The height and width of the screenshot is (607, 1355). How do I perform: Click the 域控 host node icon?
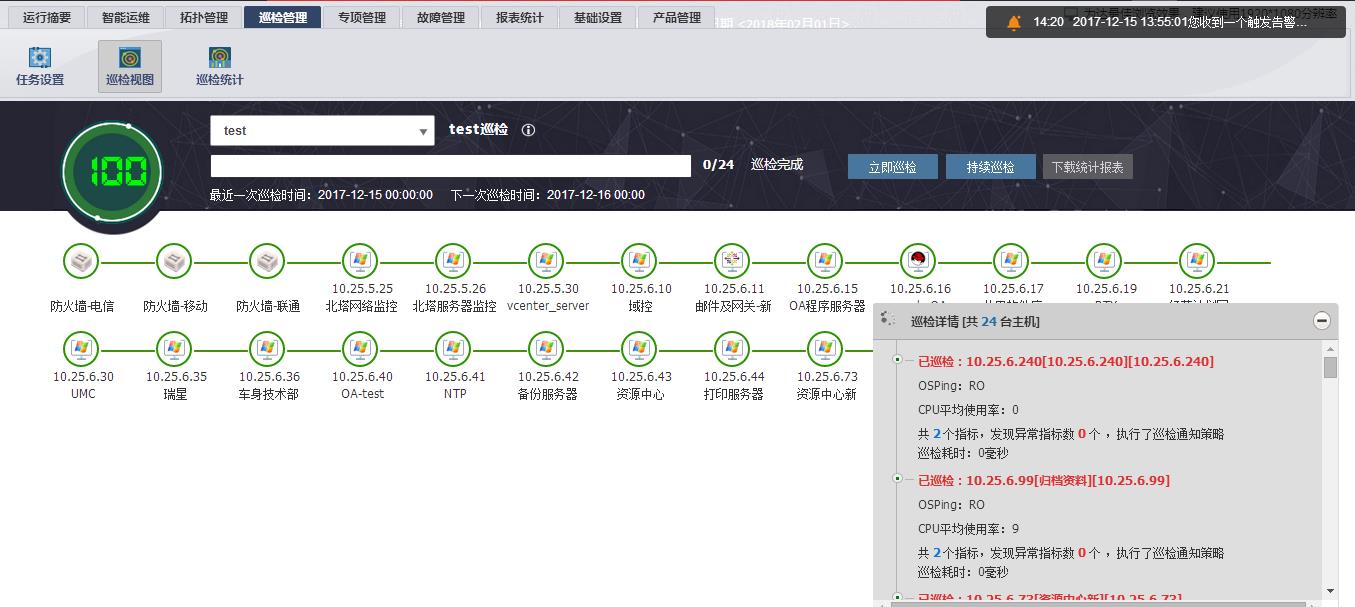point(638,261)
